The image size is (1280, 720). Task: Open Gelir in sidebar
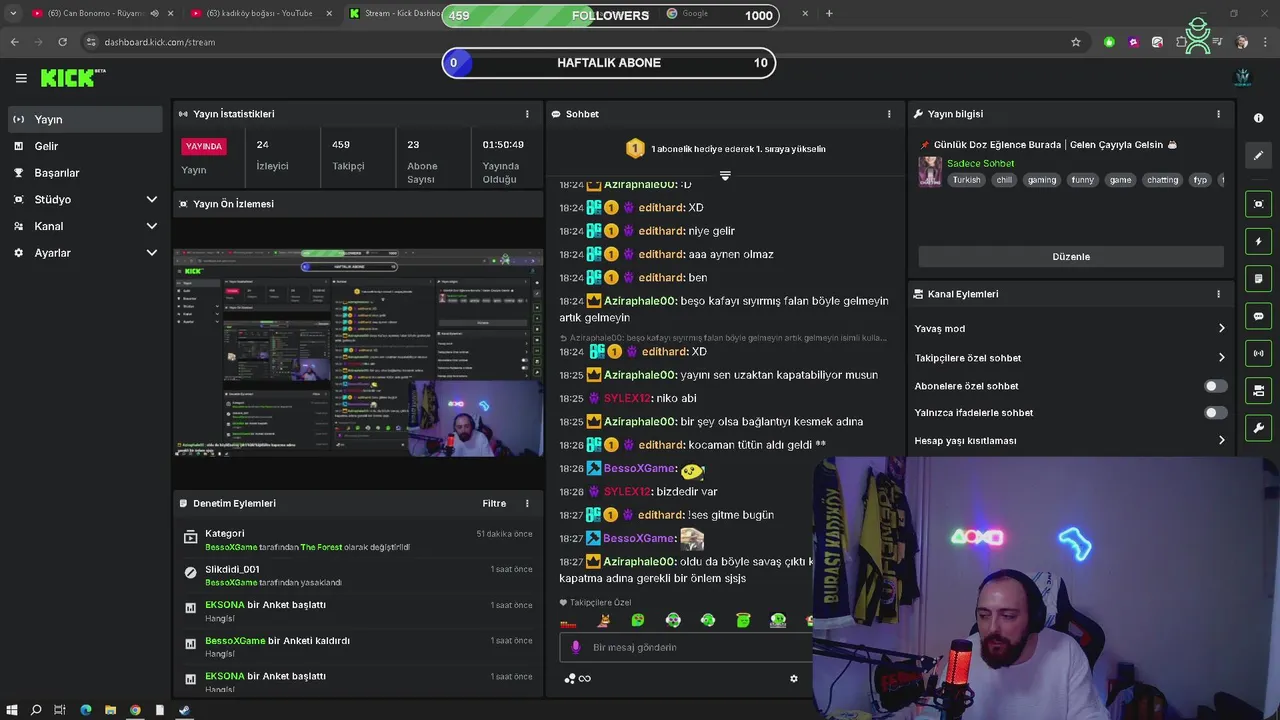pyautogui.click(x=84, y=146)
